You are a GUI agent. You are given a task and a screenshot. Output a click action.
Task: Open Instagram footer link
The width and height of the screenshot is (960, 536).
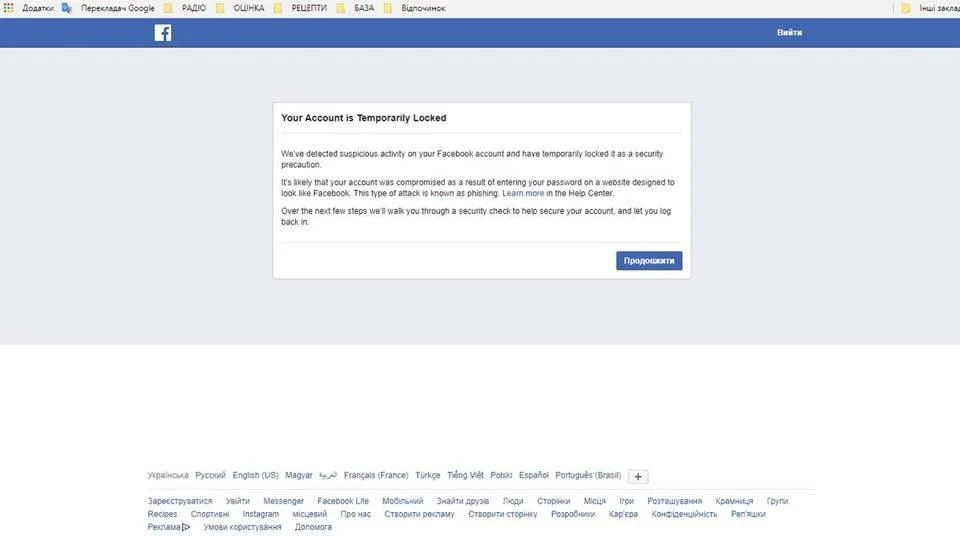tap(261, 514)
